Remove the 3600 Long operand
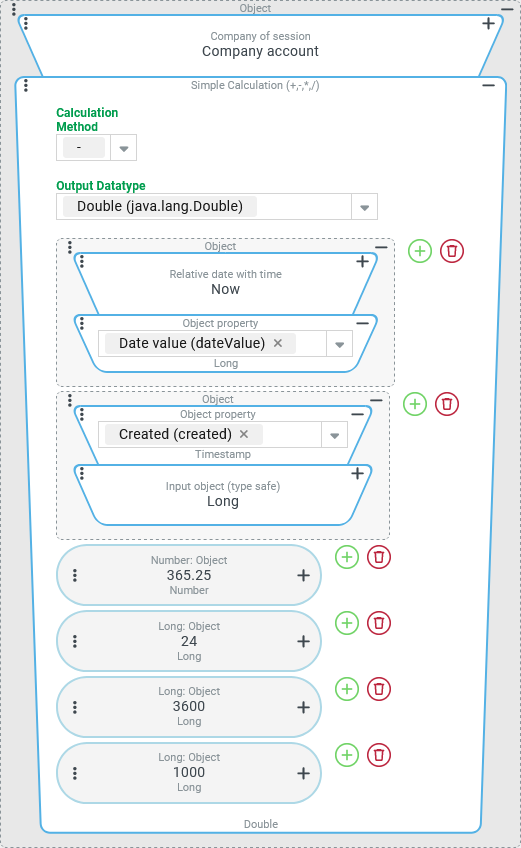 click(x=379, y=689)
